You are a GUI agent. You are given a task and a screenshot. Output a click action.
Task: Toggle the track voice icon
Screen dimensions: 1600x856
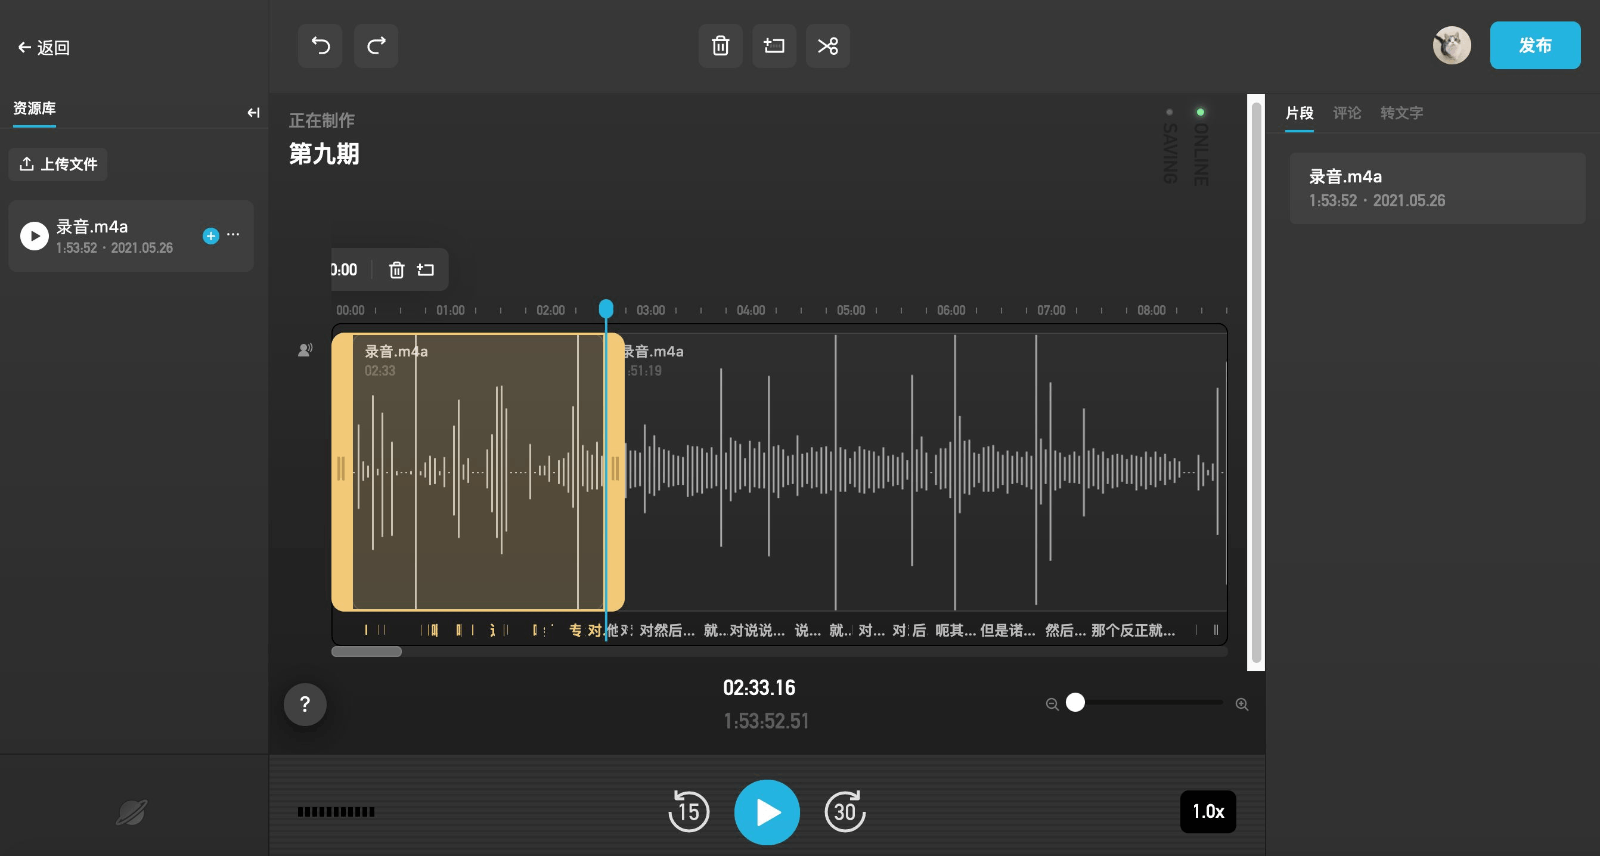point(305,350)
